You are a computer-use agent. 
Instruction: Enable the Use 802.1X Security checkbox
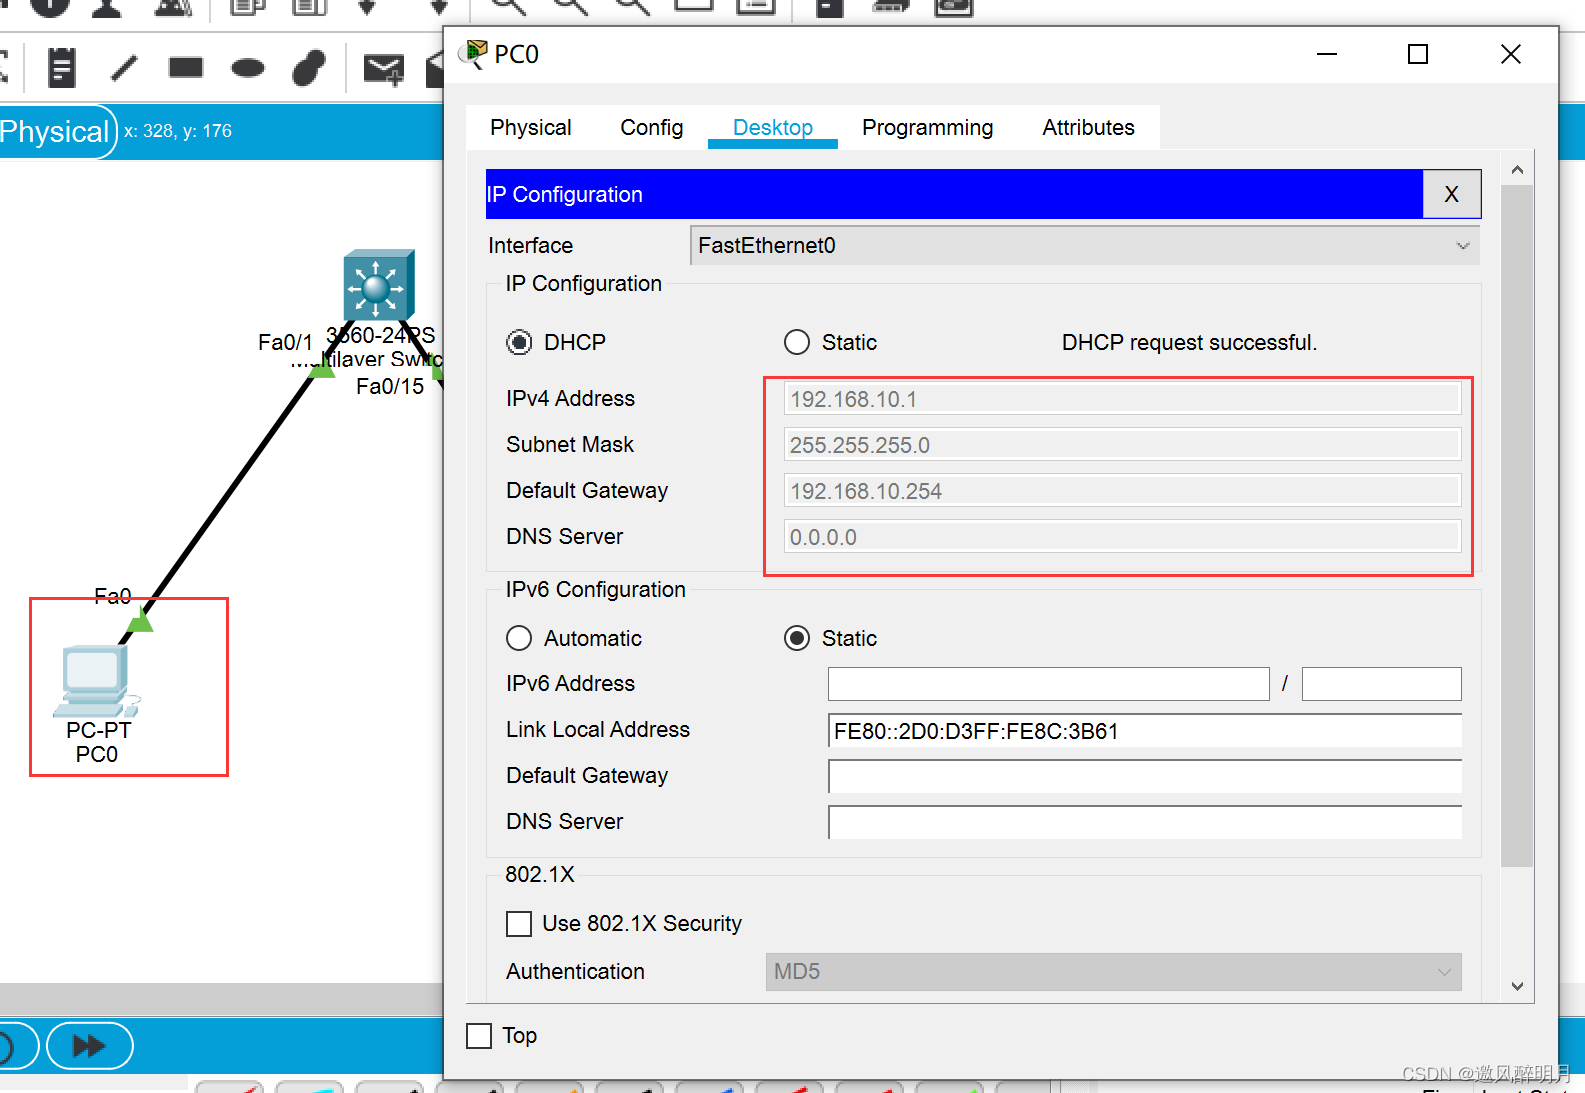[519, 924]
